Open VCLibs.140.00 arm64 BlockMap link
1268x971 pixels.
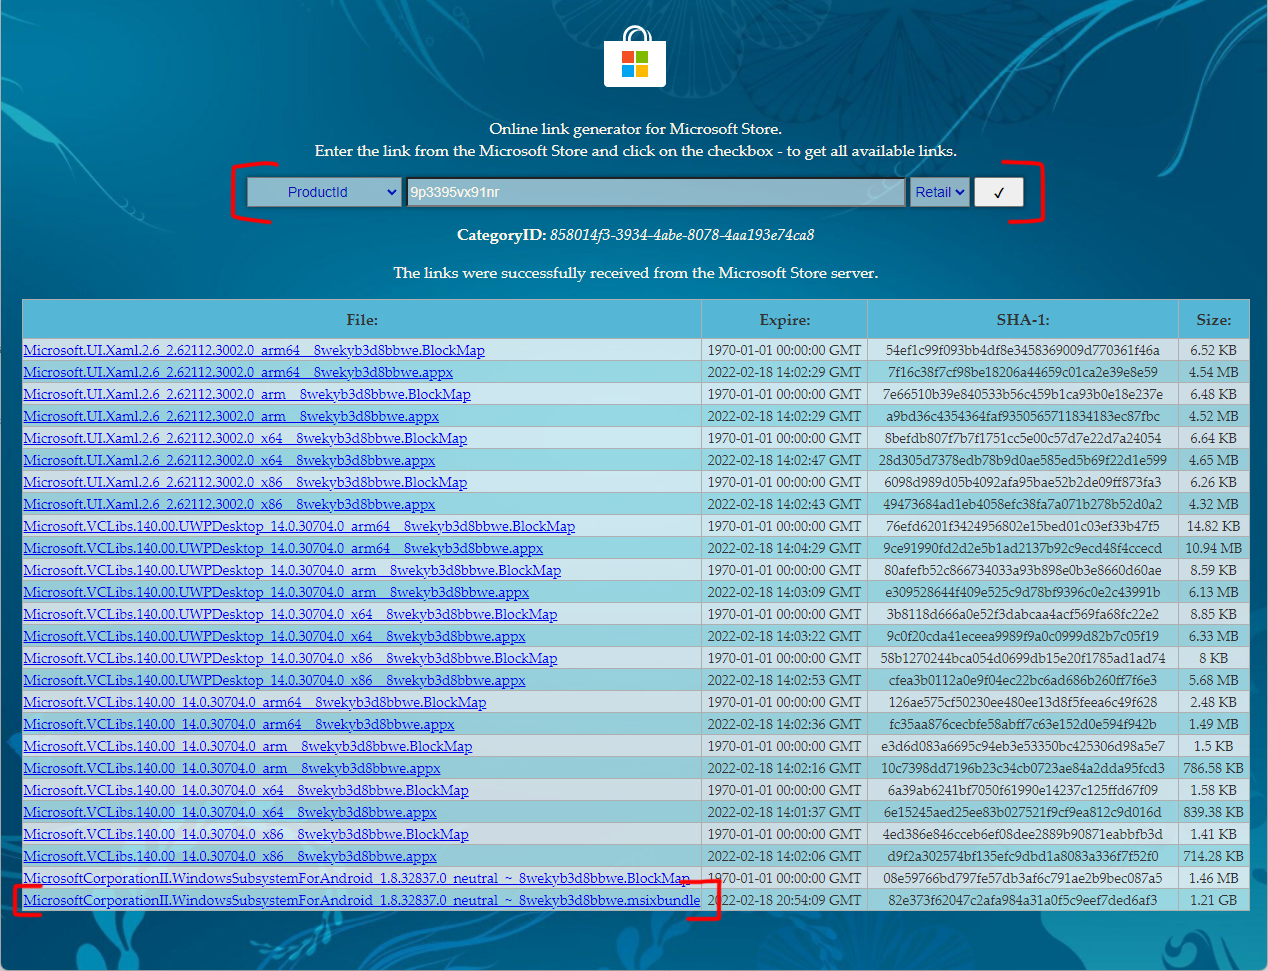(255, 702)
